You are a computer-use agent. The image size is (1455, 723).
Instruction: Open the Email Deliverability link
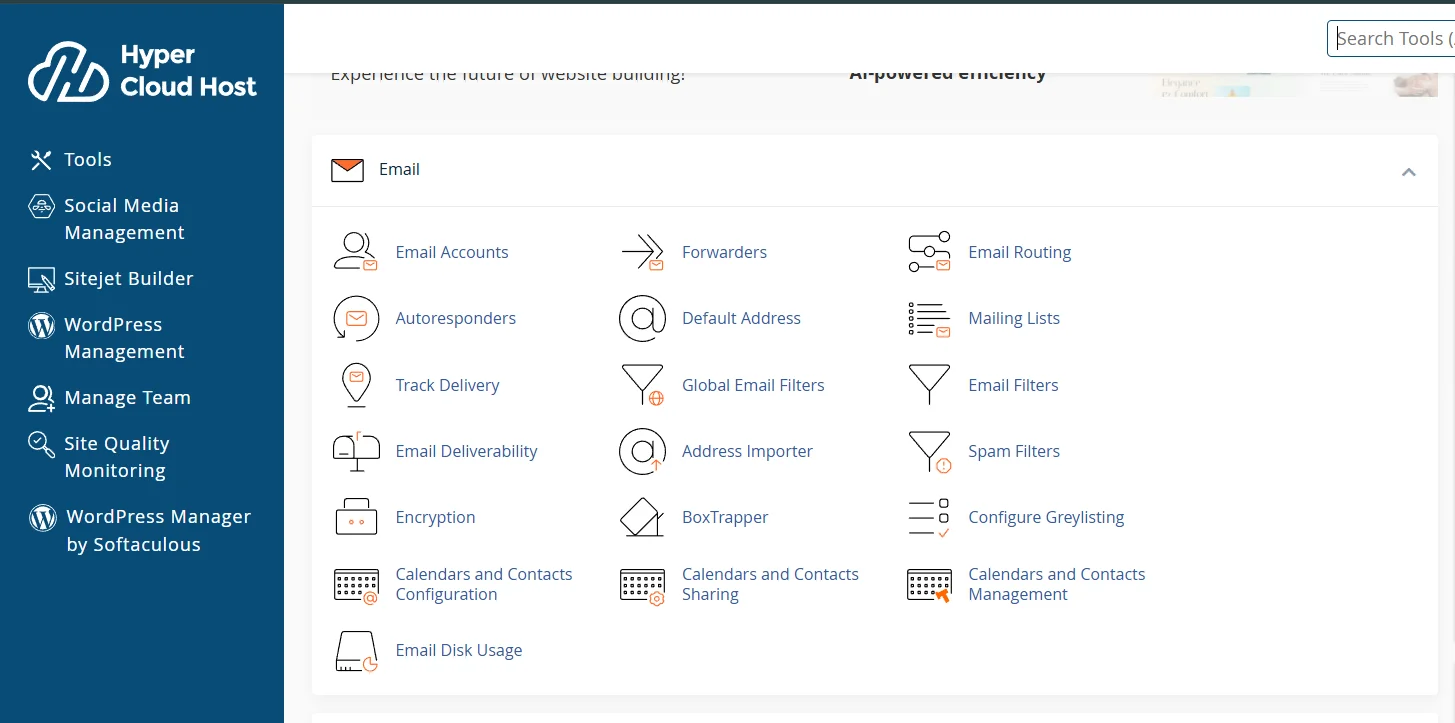[x=466, y=451]
